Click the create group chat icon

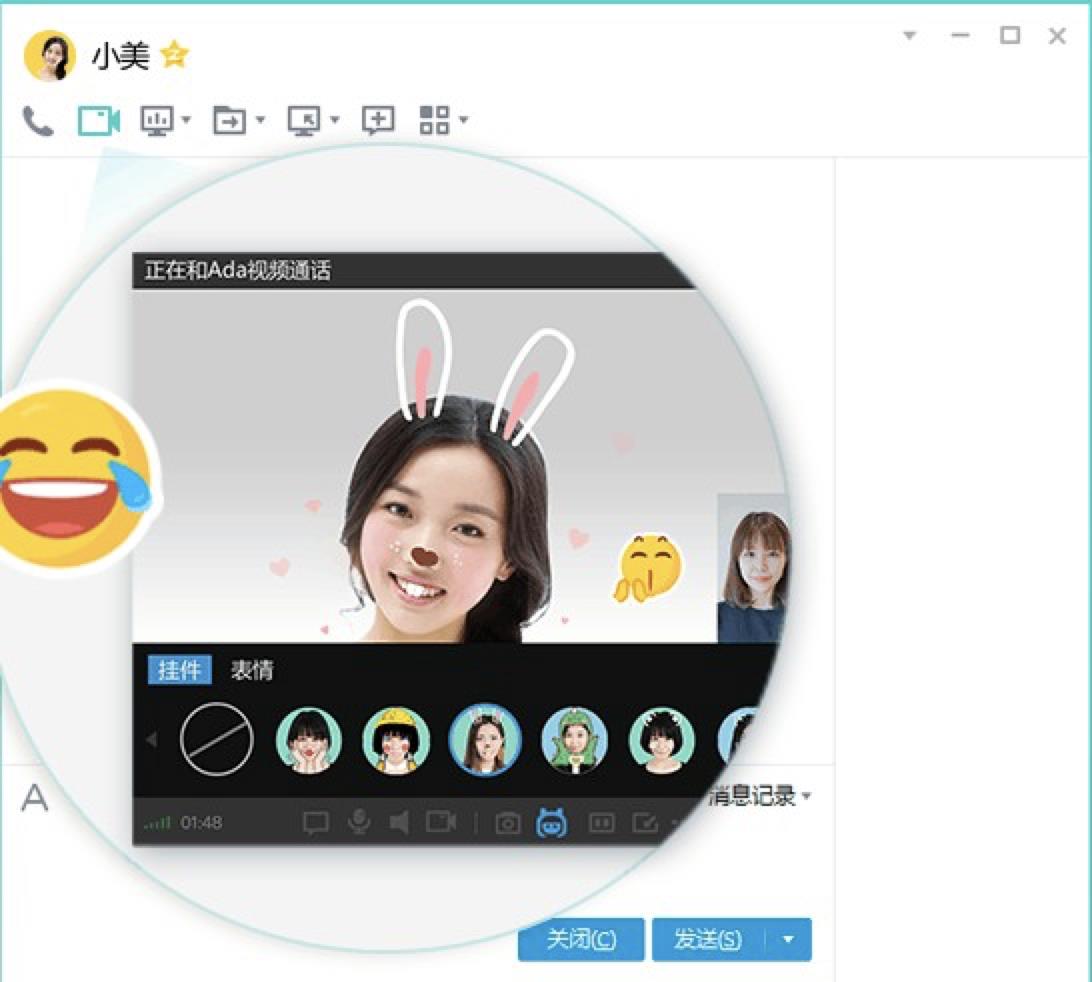coord(378,120)
